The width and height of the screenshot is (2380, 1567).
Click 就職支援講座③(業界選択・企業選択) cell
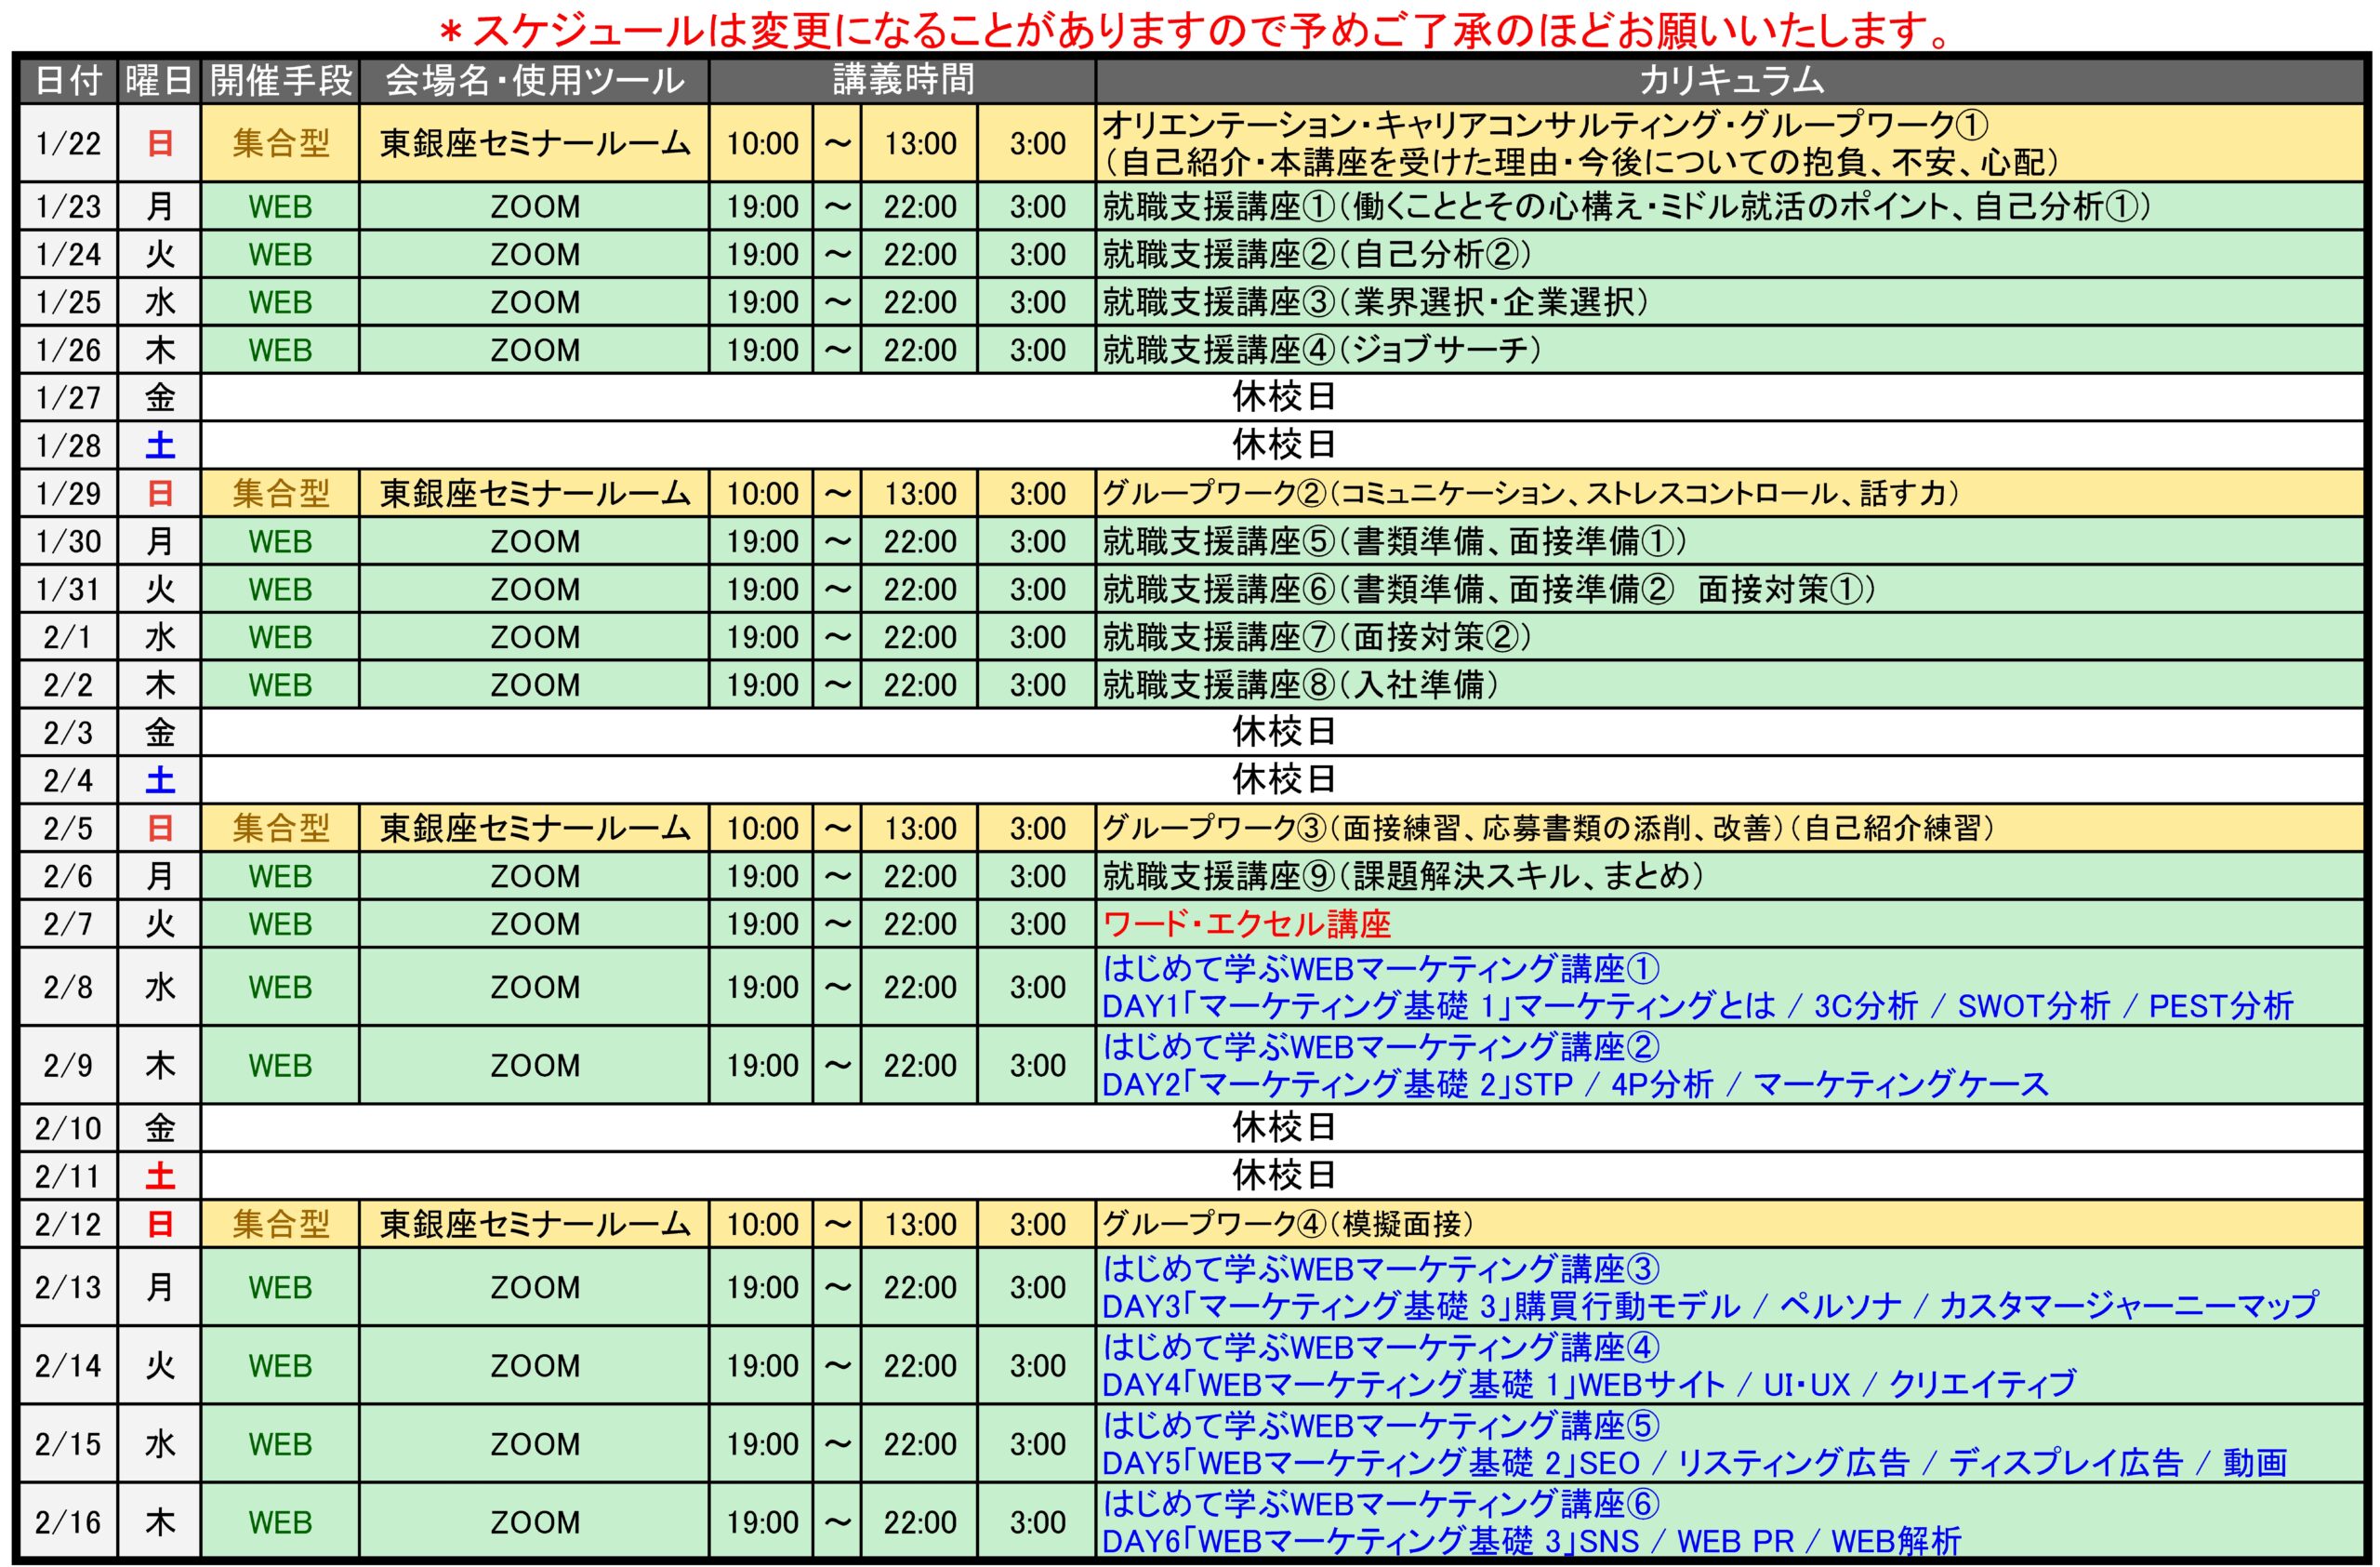pyautogui.click(x=1731, y=302)
